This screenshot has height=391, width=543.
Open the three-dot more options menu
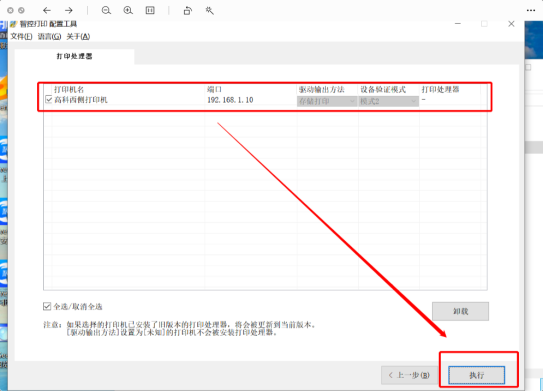point(531,10)
